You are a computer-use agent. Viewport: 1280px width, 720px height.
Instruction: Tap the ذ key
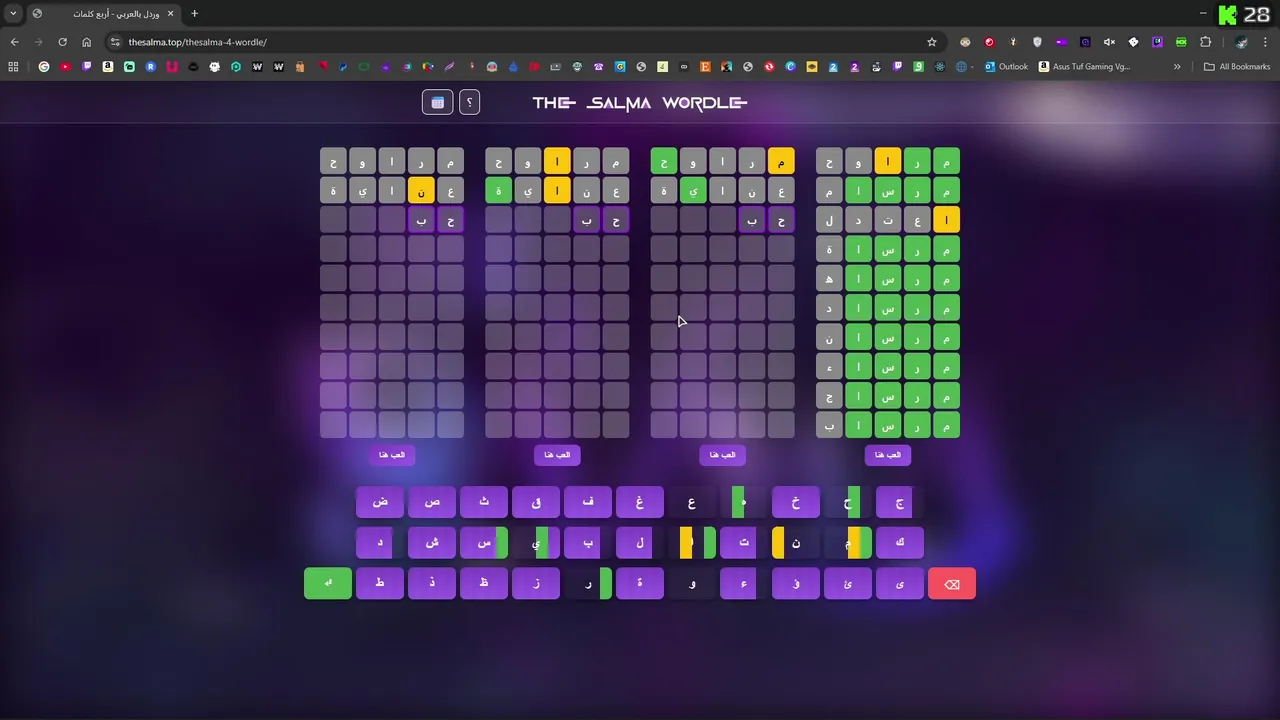(432, 584)
